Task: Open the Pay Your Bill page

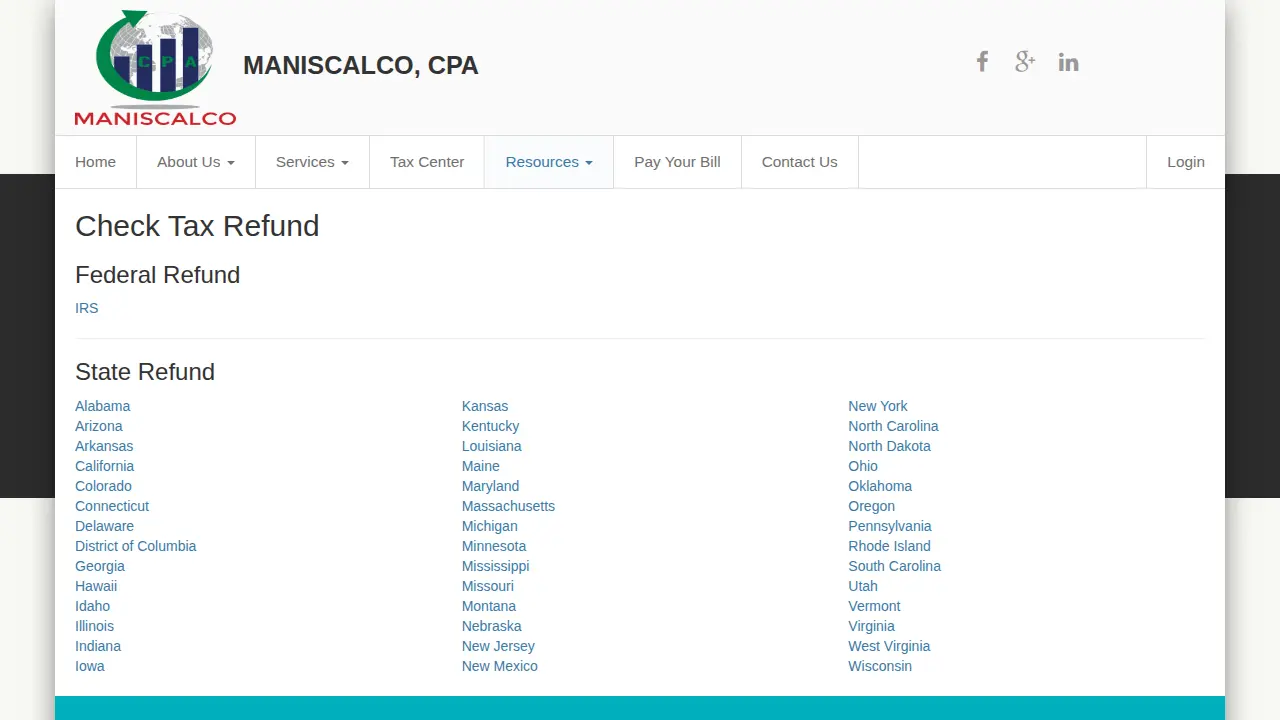Action: pos(677,162)
